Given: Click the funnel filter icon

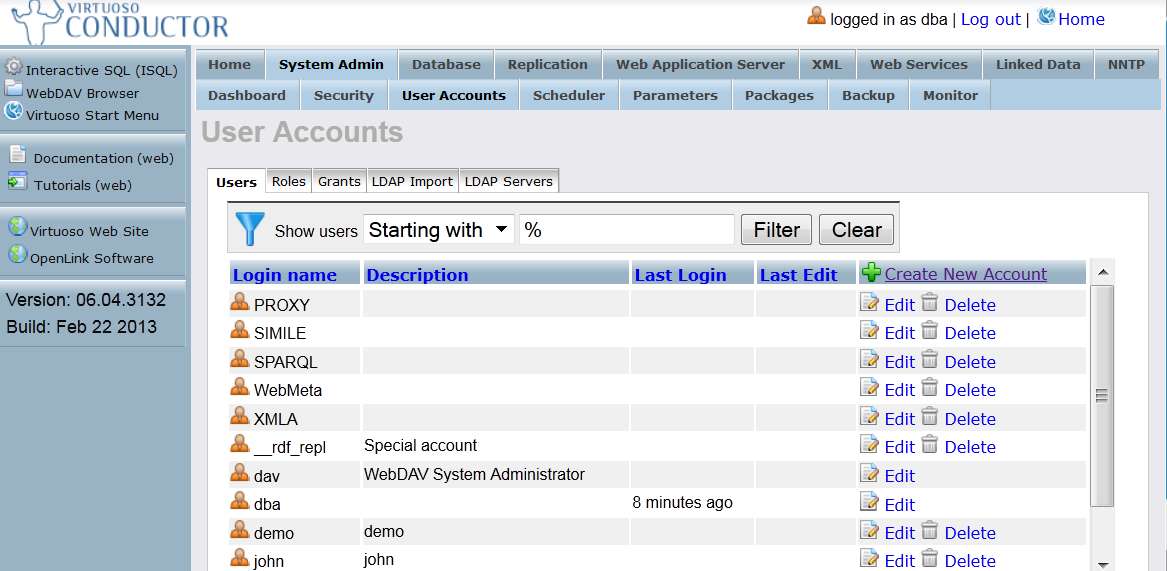Looking at the screenshot, I should tap(250, 228).
